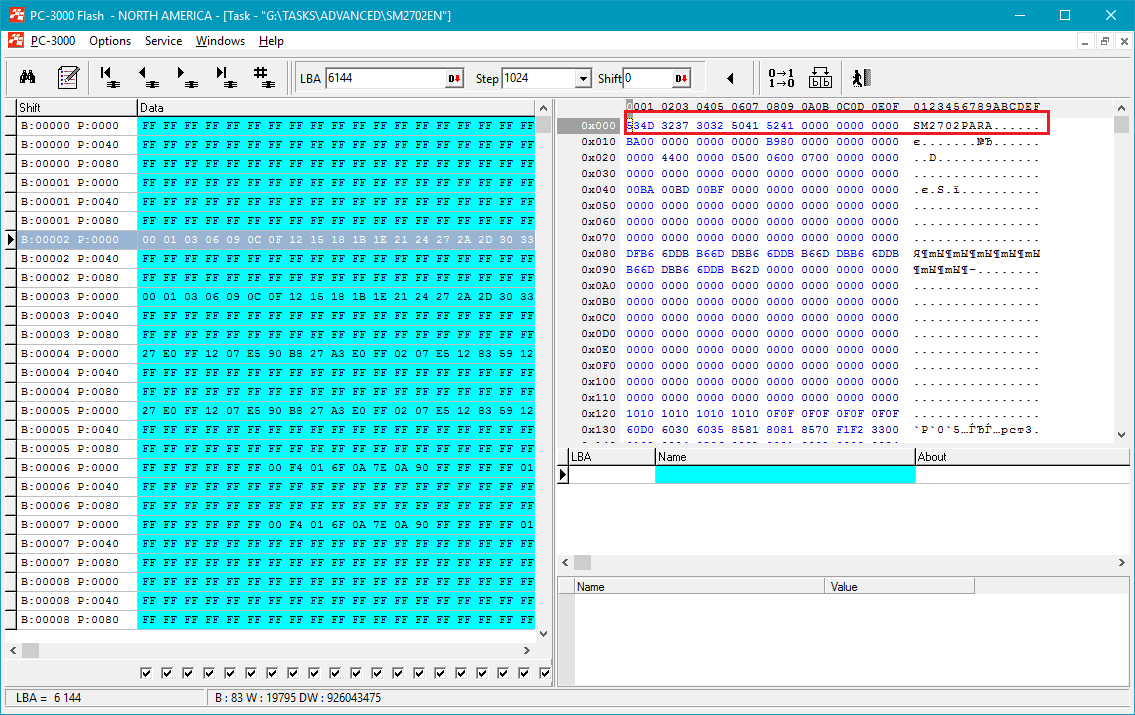Click into the Step input field
The image size is (1135, 715).
tap(539, 78)
